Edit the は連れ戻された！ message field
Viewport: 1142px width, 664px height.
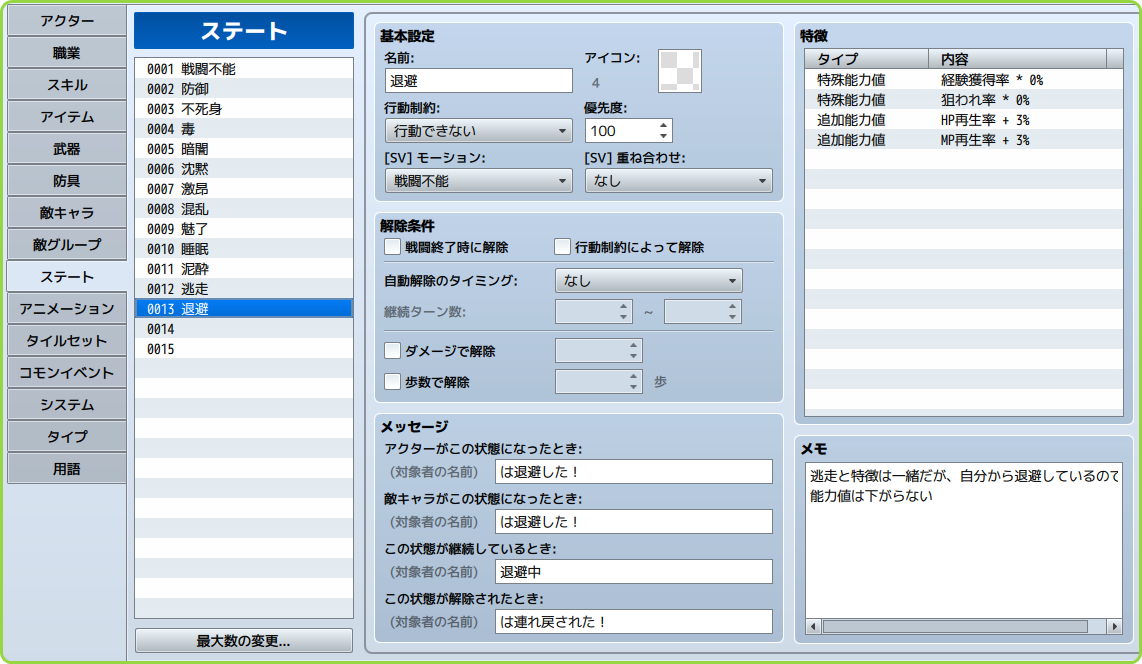pyautogui.click(x=634, y=622)
